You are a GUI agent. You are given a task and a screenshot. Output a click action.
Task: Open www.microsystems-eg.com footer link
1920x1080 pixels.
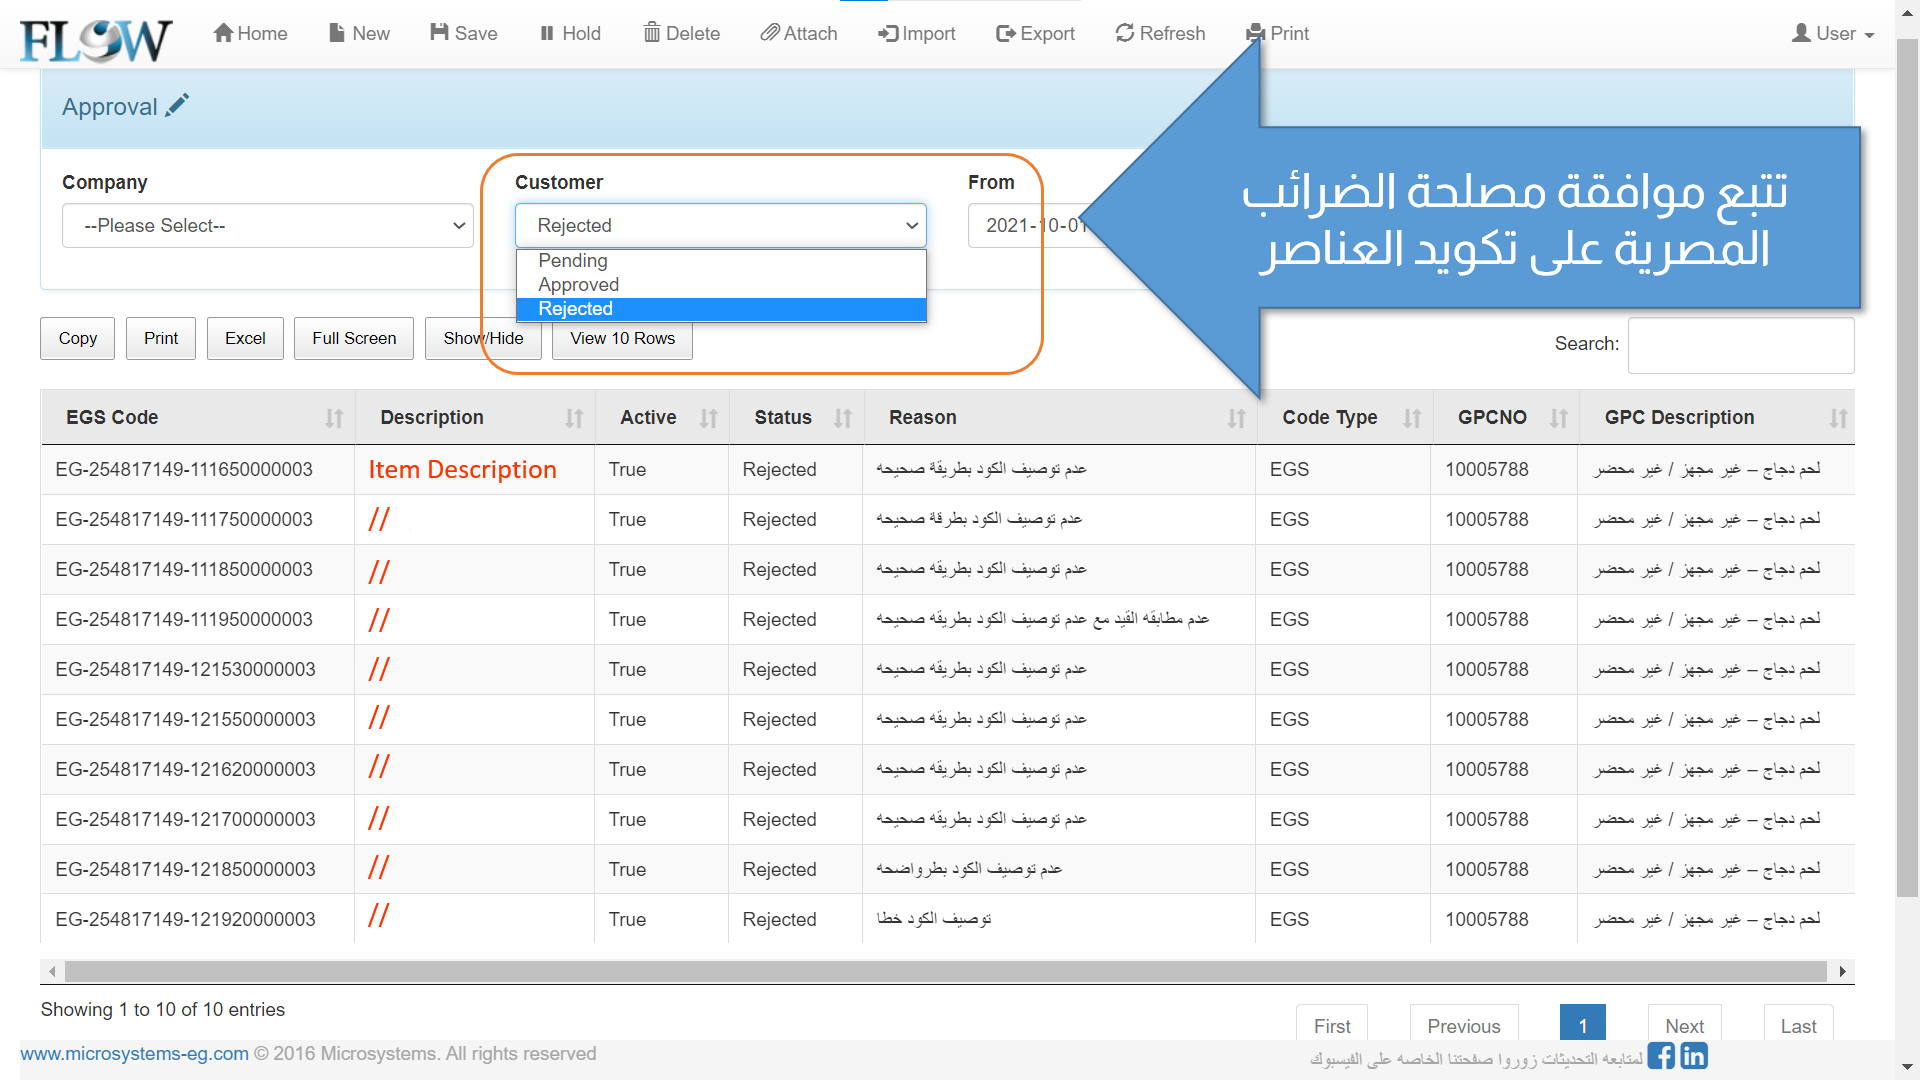point(134,1054)
